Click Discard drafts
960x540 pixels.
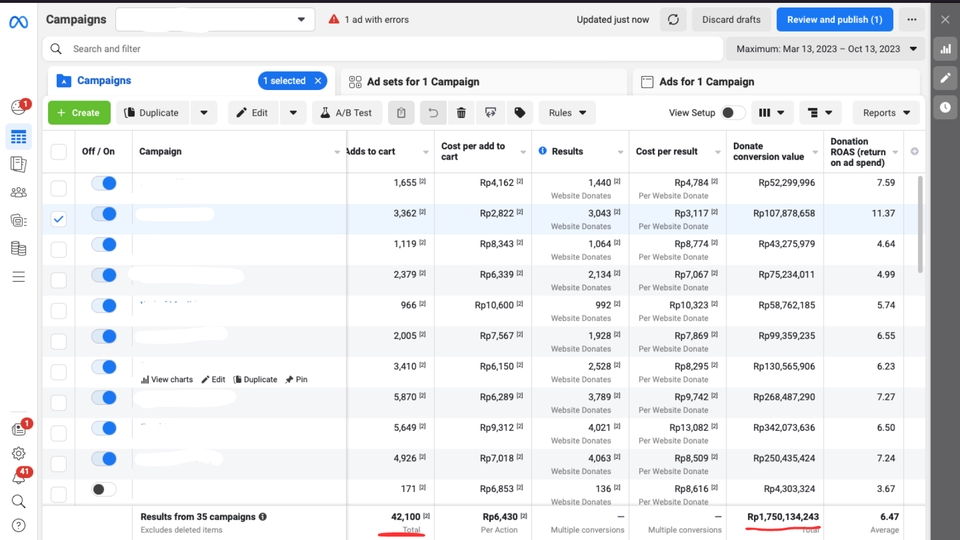click(x=731, y=20)
